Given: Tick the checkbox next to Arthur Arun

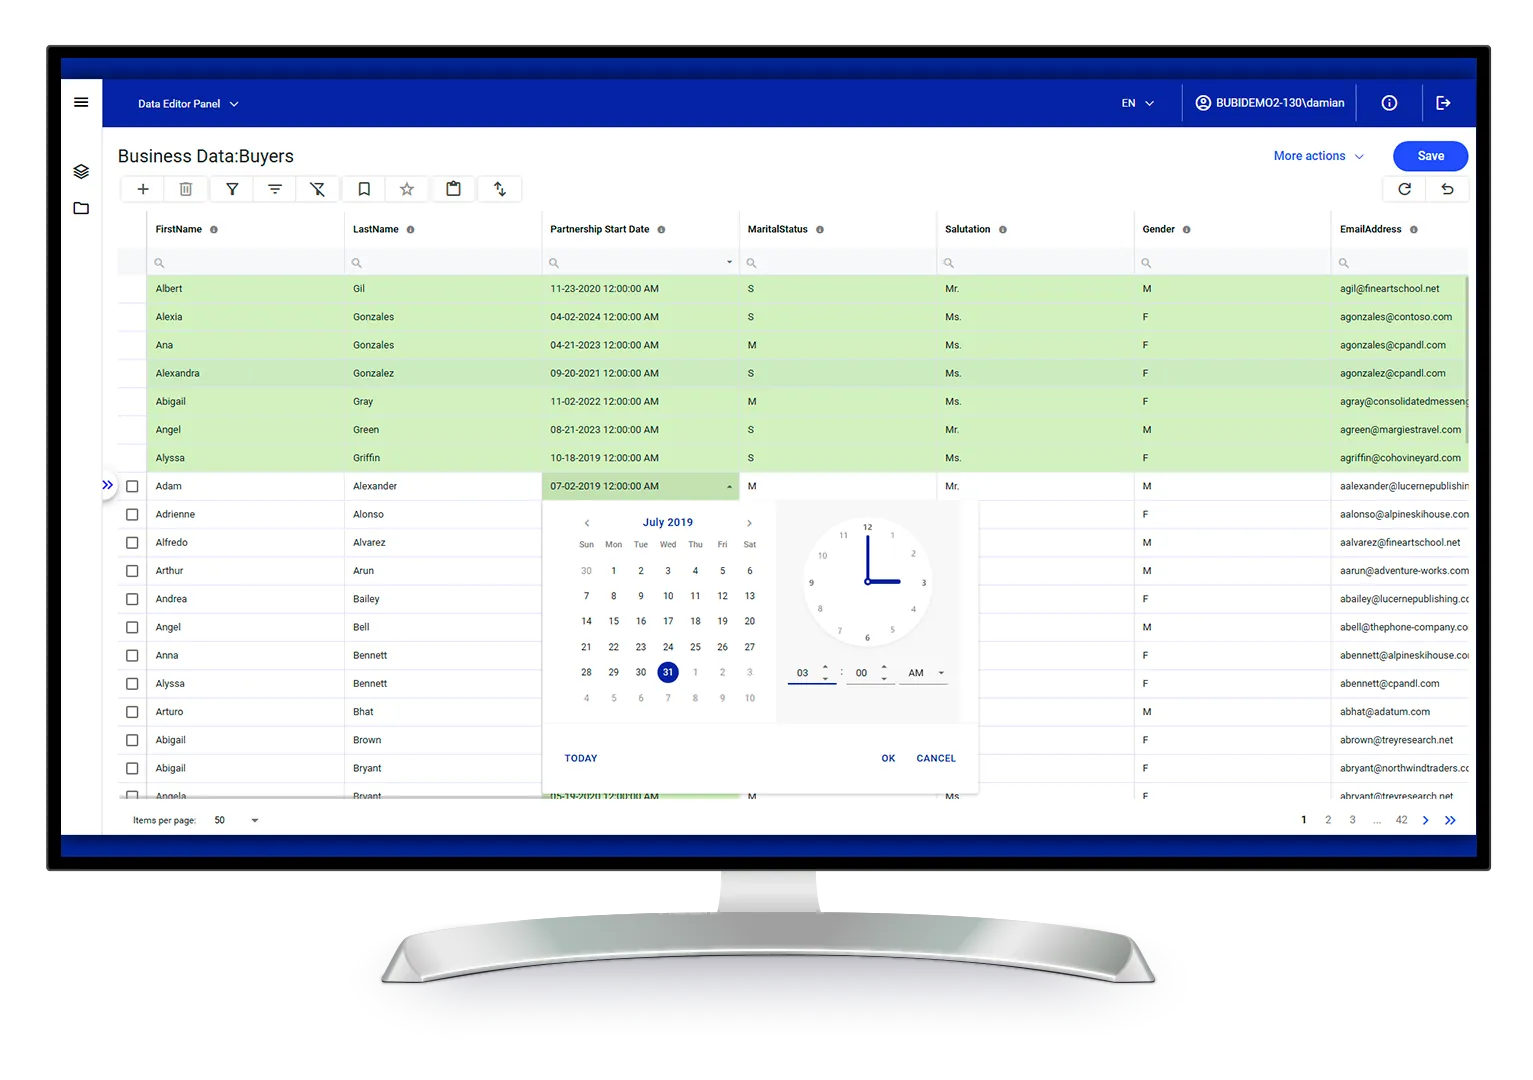Looking at the screenshot, I should click(x=132, y=571).
